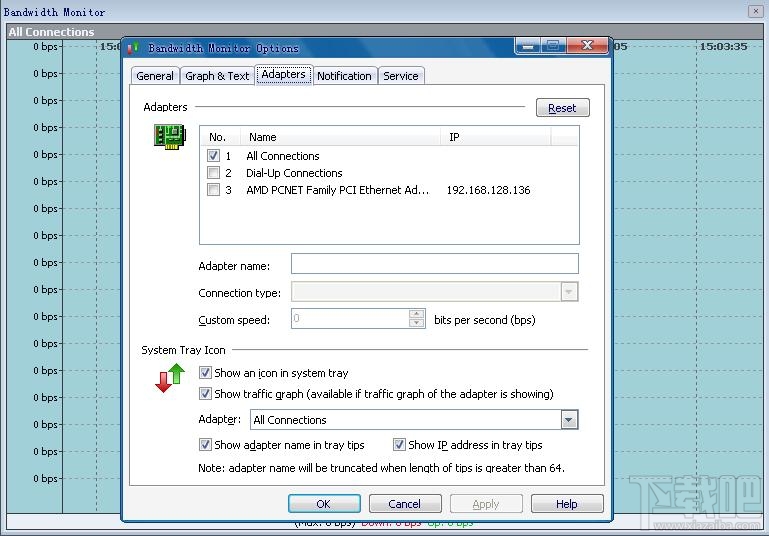769x536 pixels.
Task: Minimize the Options dialog
Action: click(528, 46)
